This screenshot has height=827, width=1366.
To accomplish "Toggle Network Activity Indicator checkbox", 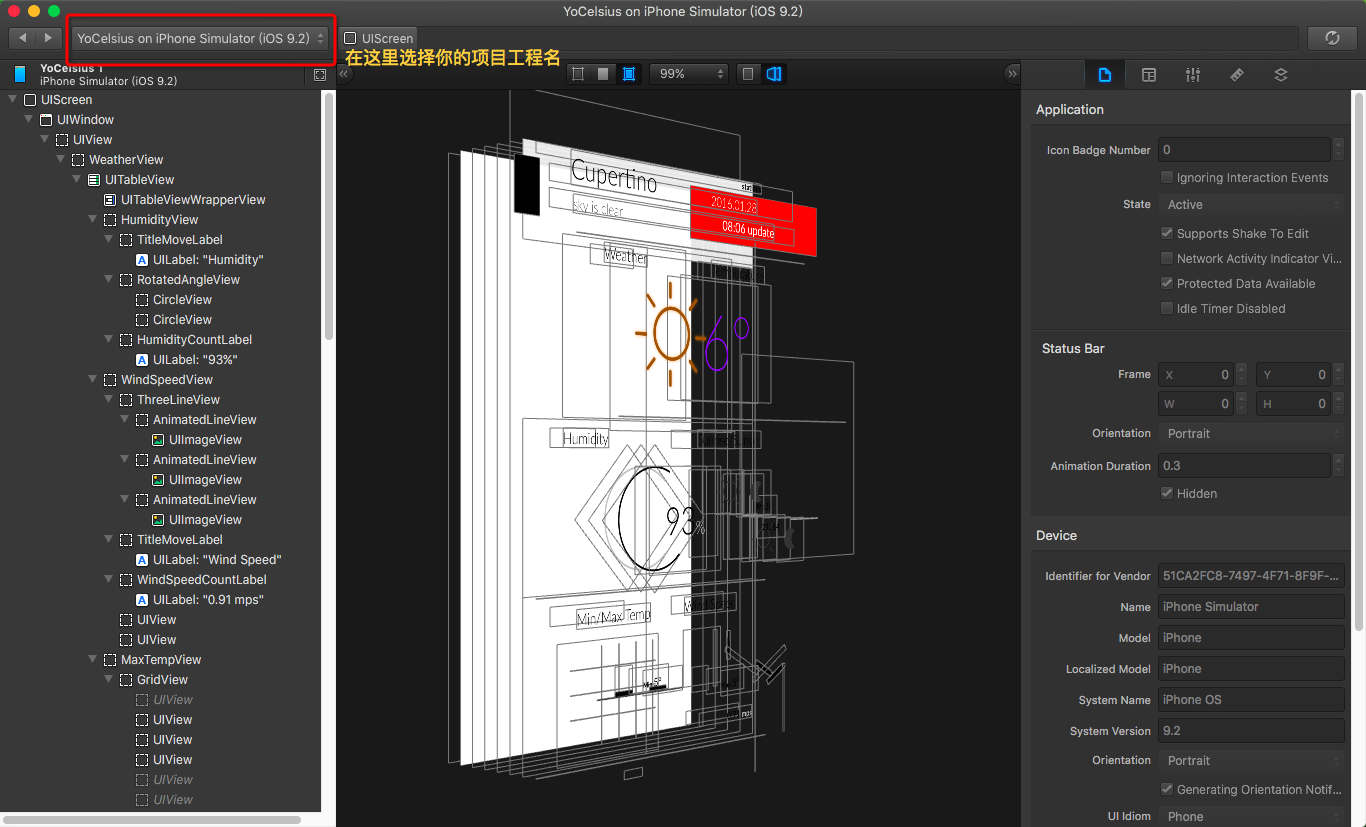I will click(1166, 259).
